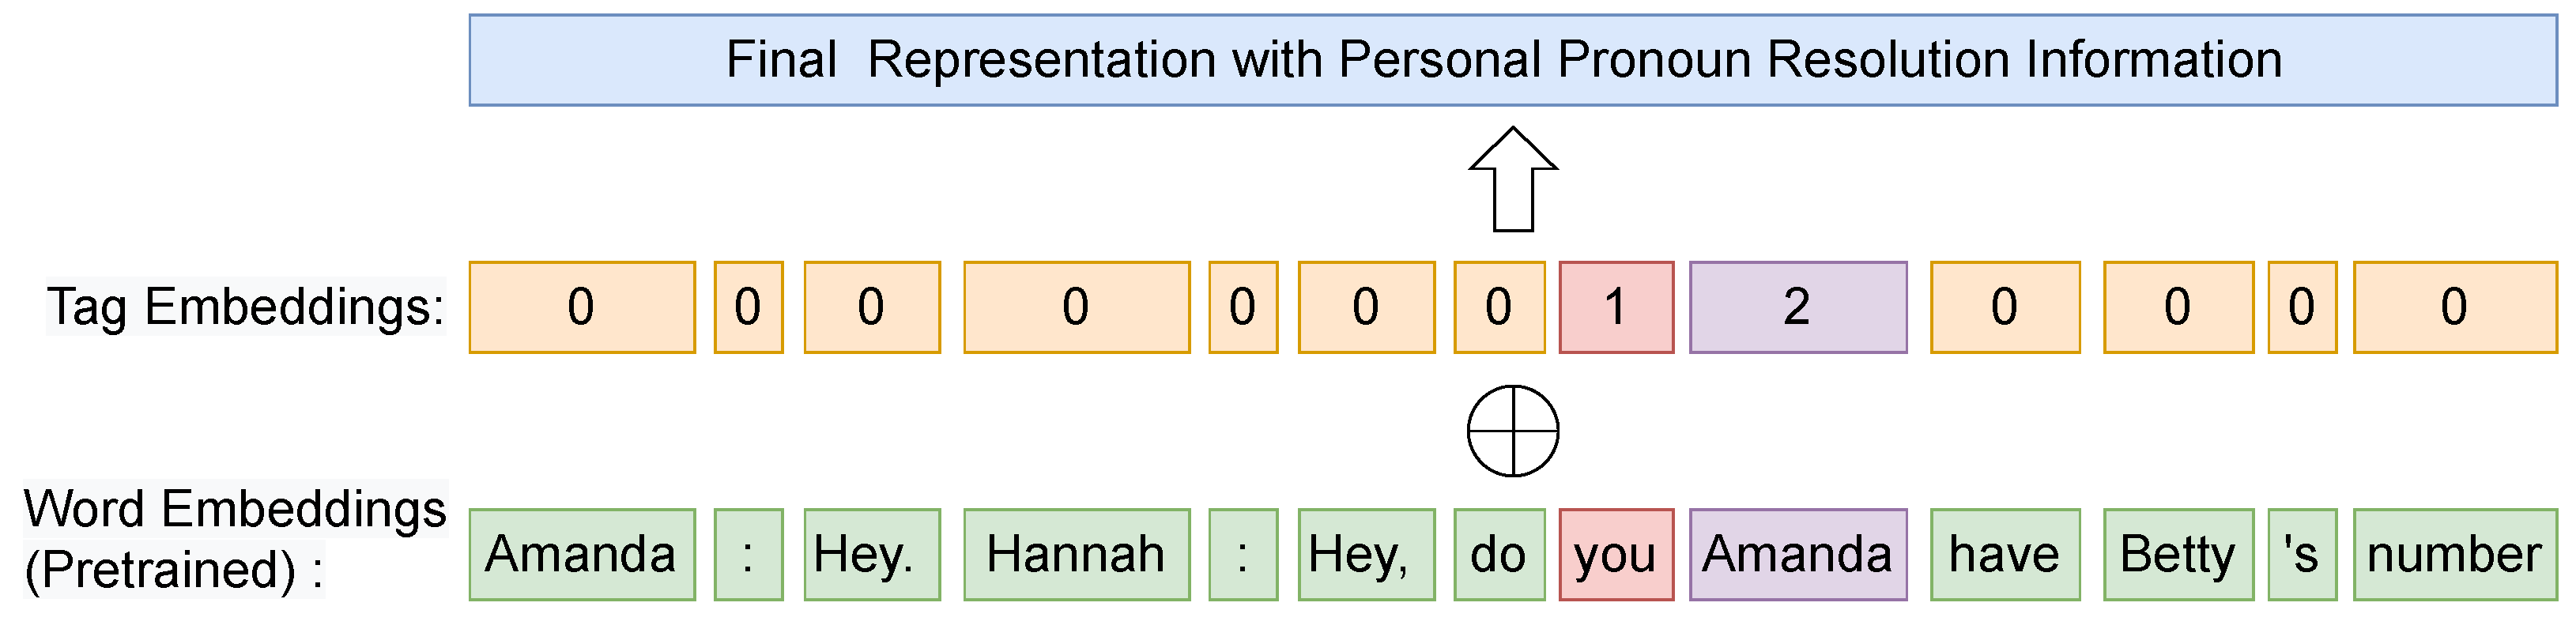The height and width of the screenshot is (629, 2576).
Task: Click the 0 tag box above 'number'
Action: tap(2455, 307)
